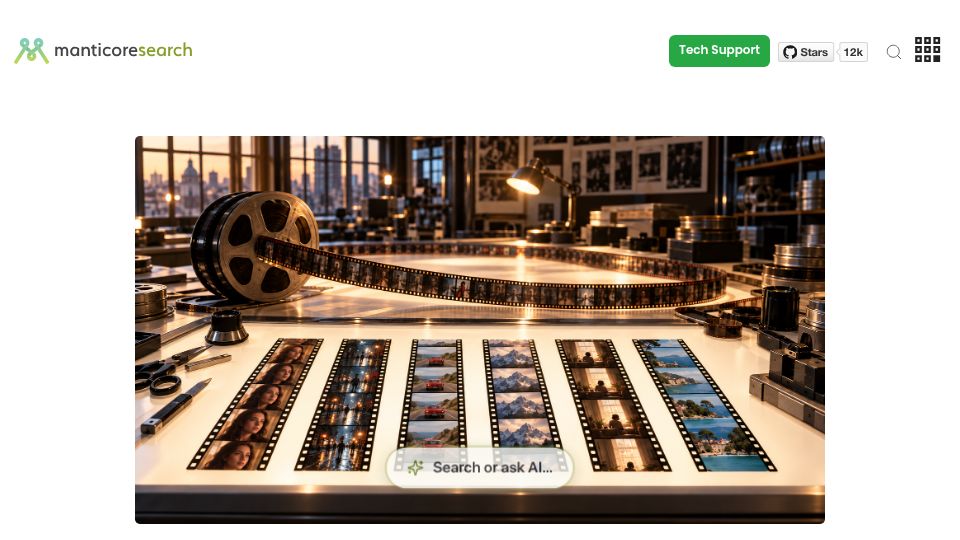
Task: Click the Search or ask AI field
Action: [x=480, y=468]
